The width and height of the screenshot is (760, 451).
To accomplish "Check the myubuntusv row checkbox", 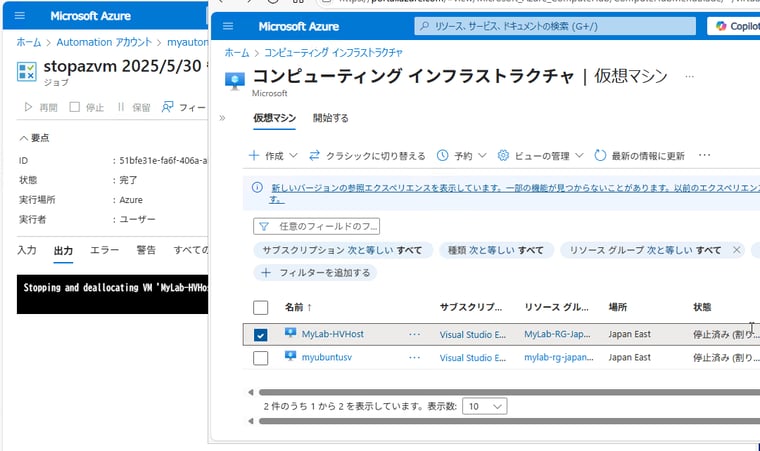I will point(260,358).
